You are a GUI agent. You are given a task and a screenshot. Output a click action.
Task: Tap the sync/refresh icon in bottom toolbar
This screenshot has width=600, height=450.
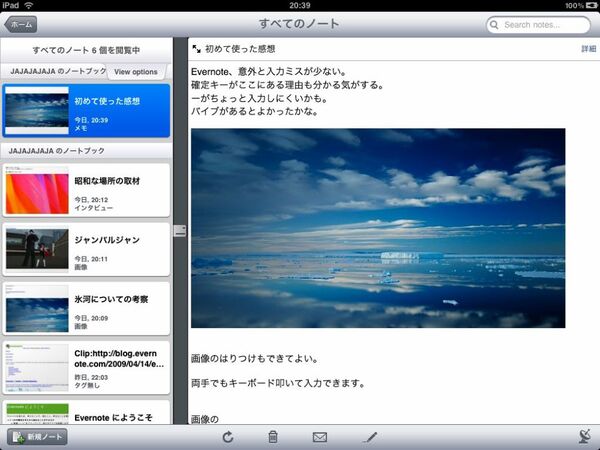228,437
